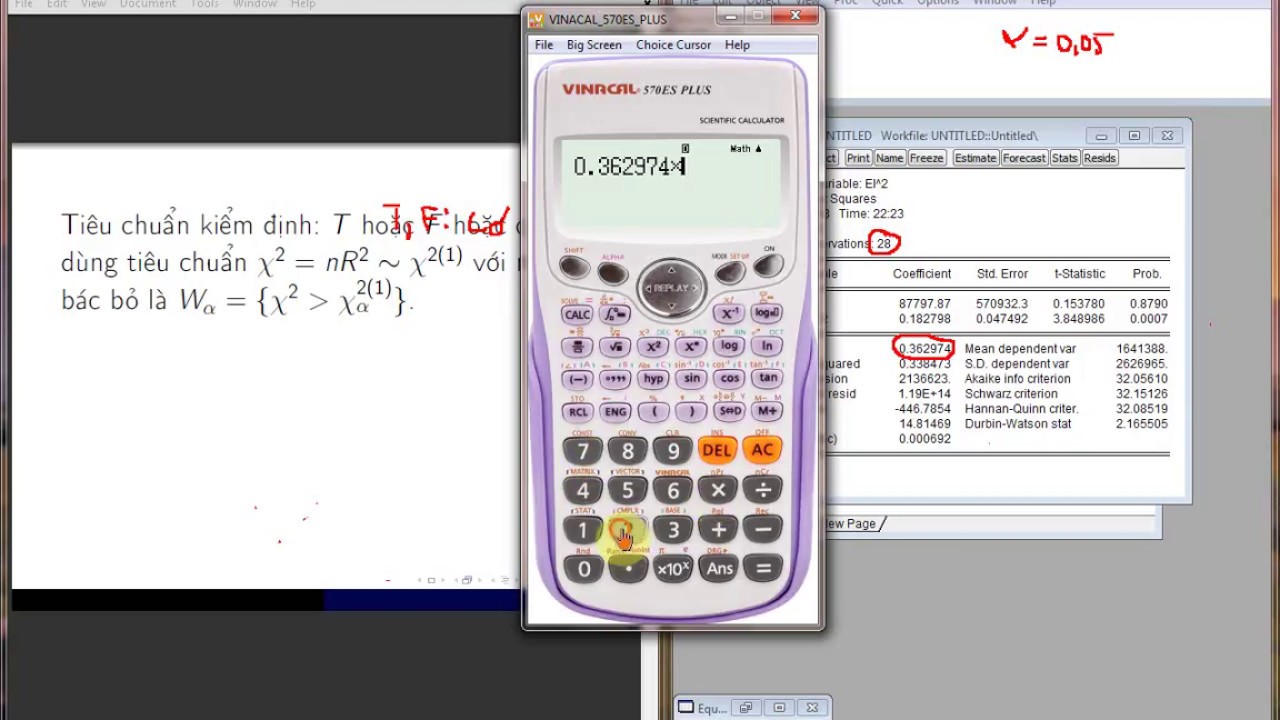Hit the open parenthesis key
1280x720 pixels.
[653, 411]
